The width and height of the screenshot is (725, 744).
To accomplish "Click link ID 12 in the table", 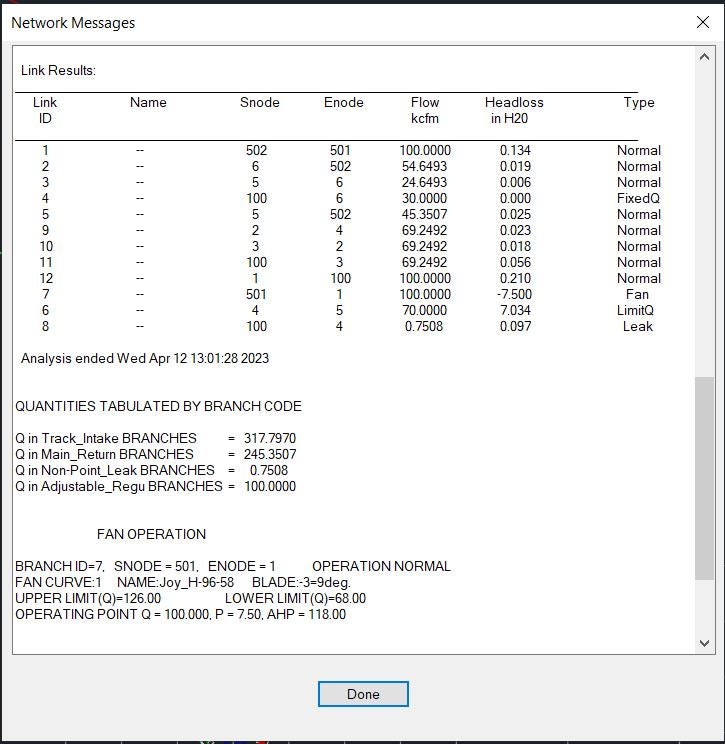I will 46,279.
